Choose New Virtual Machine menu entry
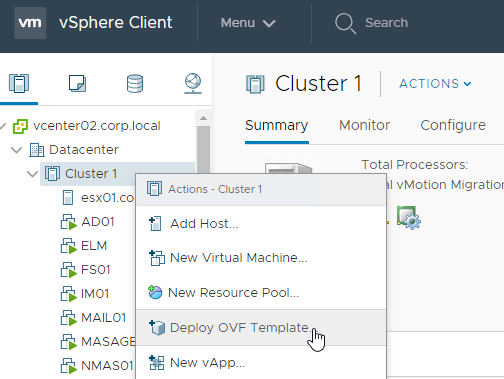This screenshot has width=504, height=379. coord(261,258)
